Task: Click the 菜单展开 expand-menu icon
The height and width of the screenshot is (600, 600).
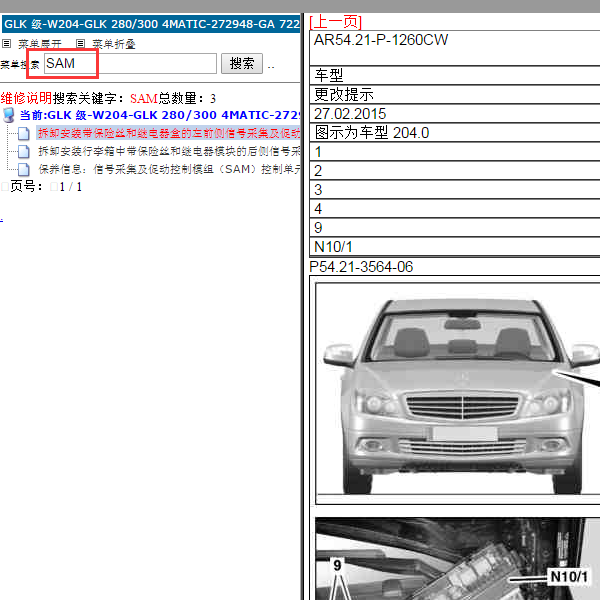Action: 7,44
